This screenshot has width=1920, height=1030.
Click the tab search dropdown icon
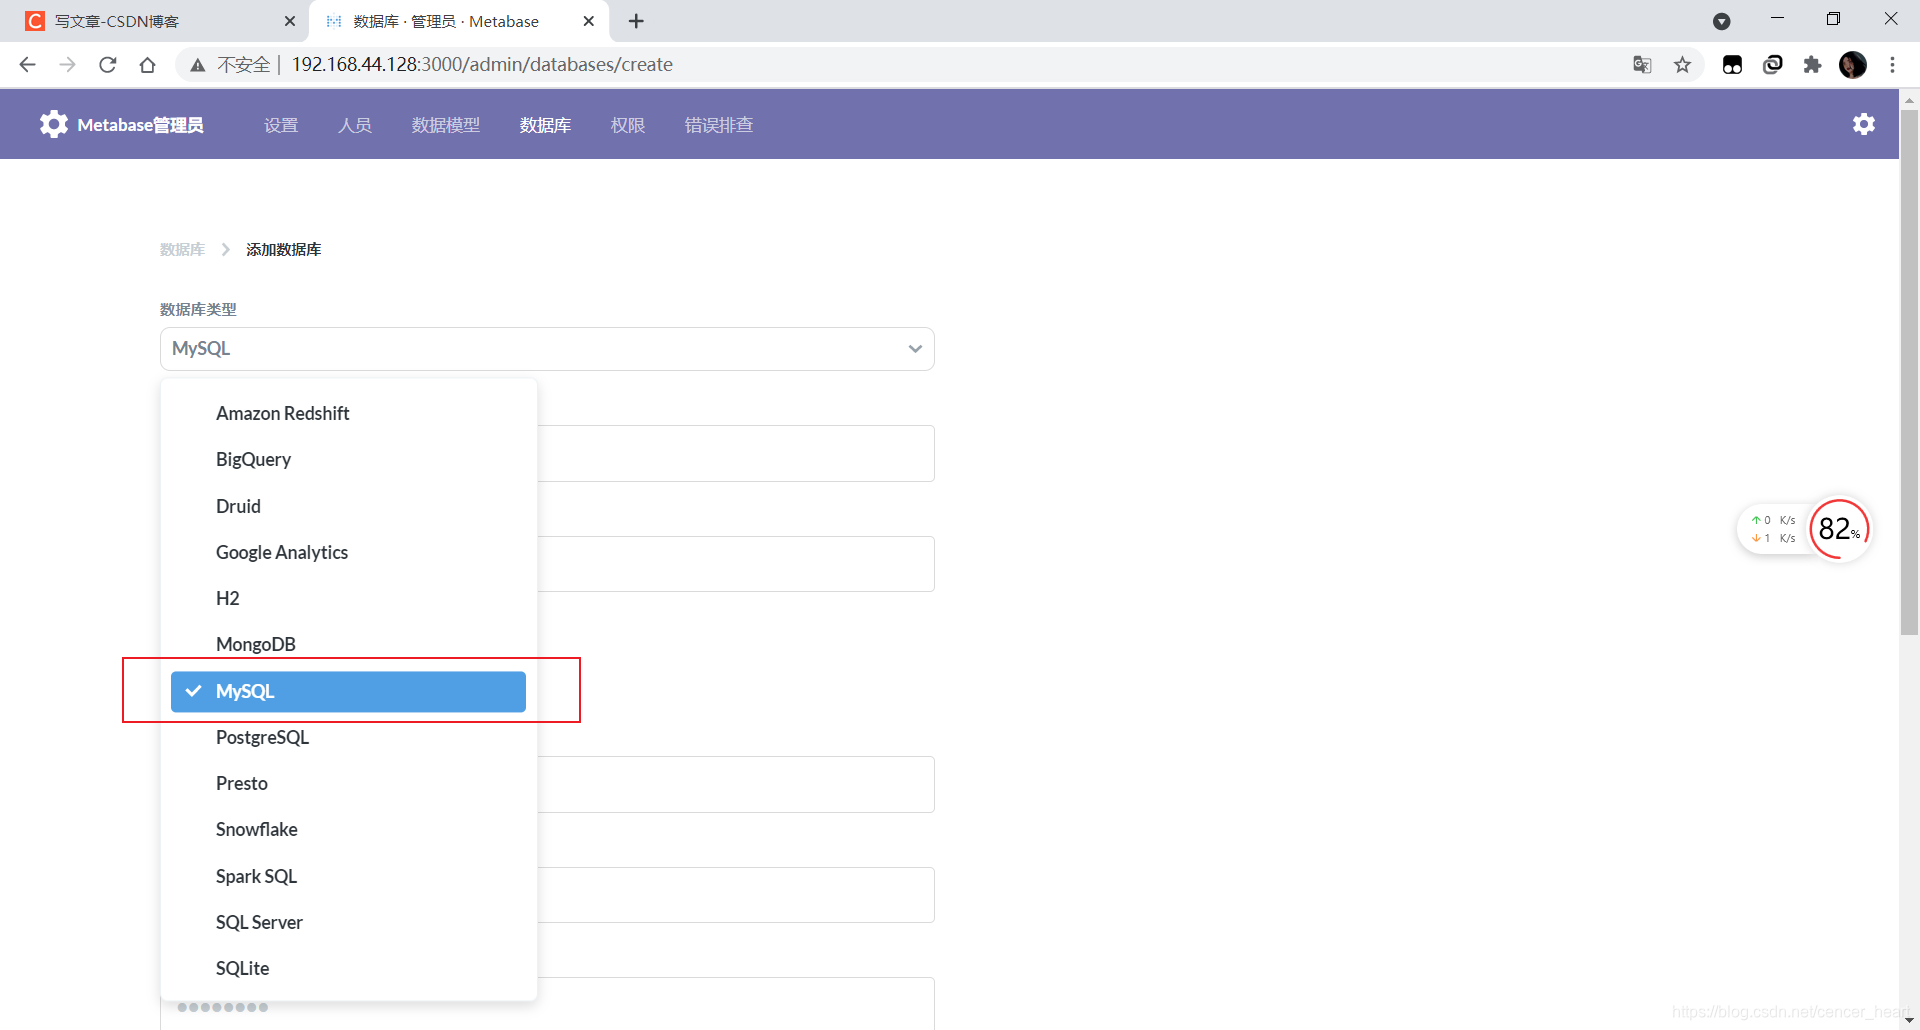(1722, 21)
